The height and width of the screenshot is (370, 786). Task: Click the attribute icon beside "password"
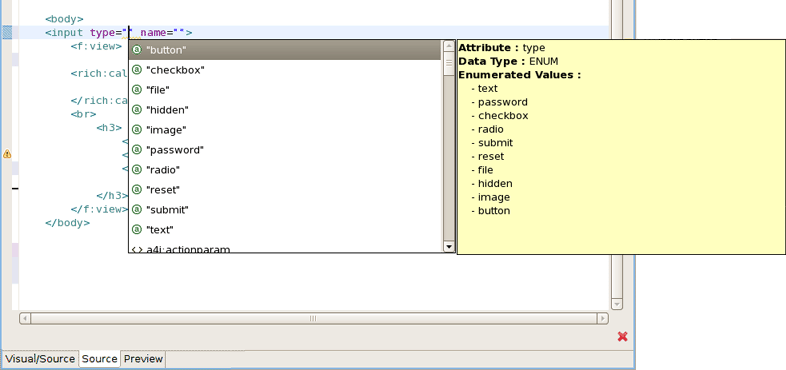coord(136,149)
